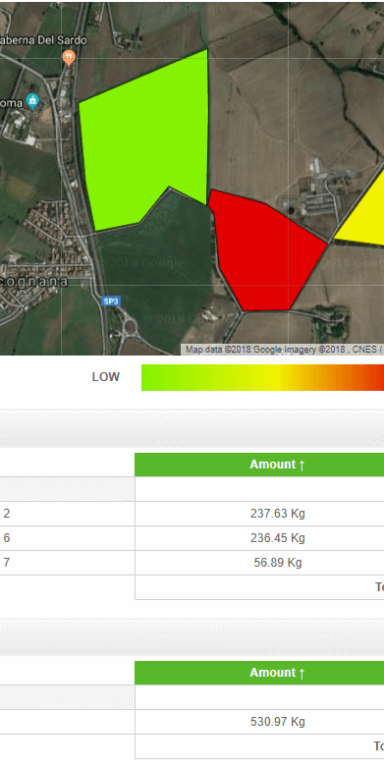
Task: Click the sort arrow in upper Amount header
Action: point(302,465)
